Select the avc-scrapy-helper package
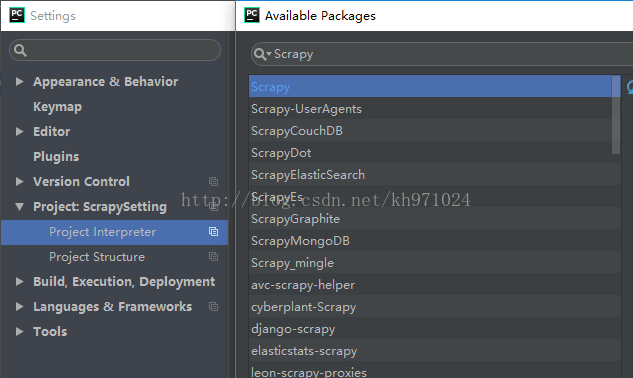 pyautogui.click(x=435, y=285)
